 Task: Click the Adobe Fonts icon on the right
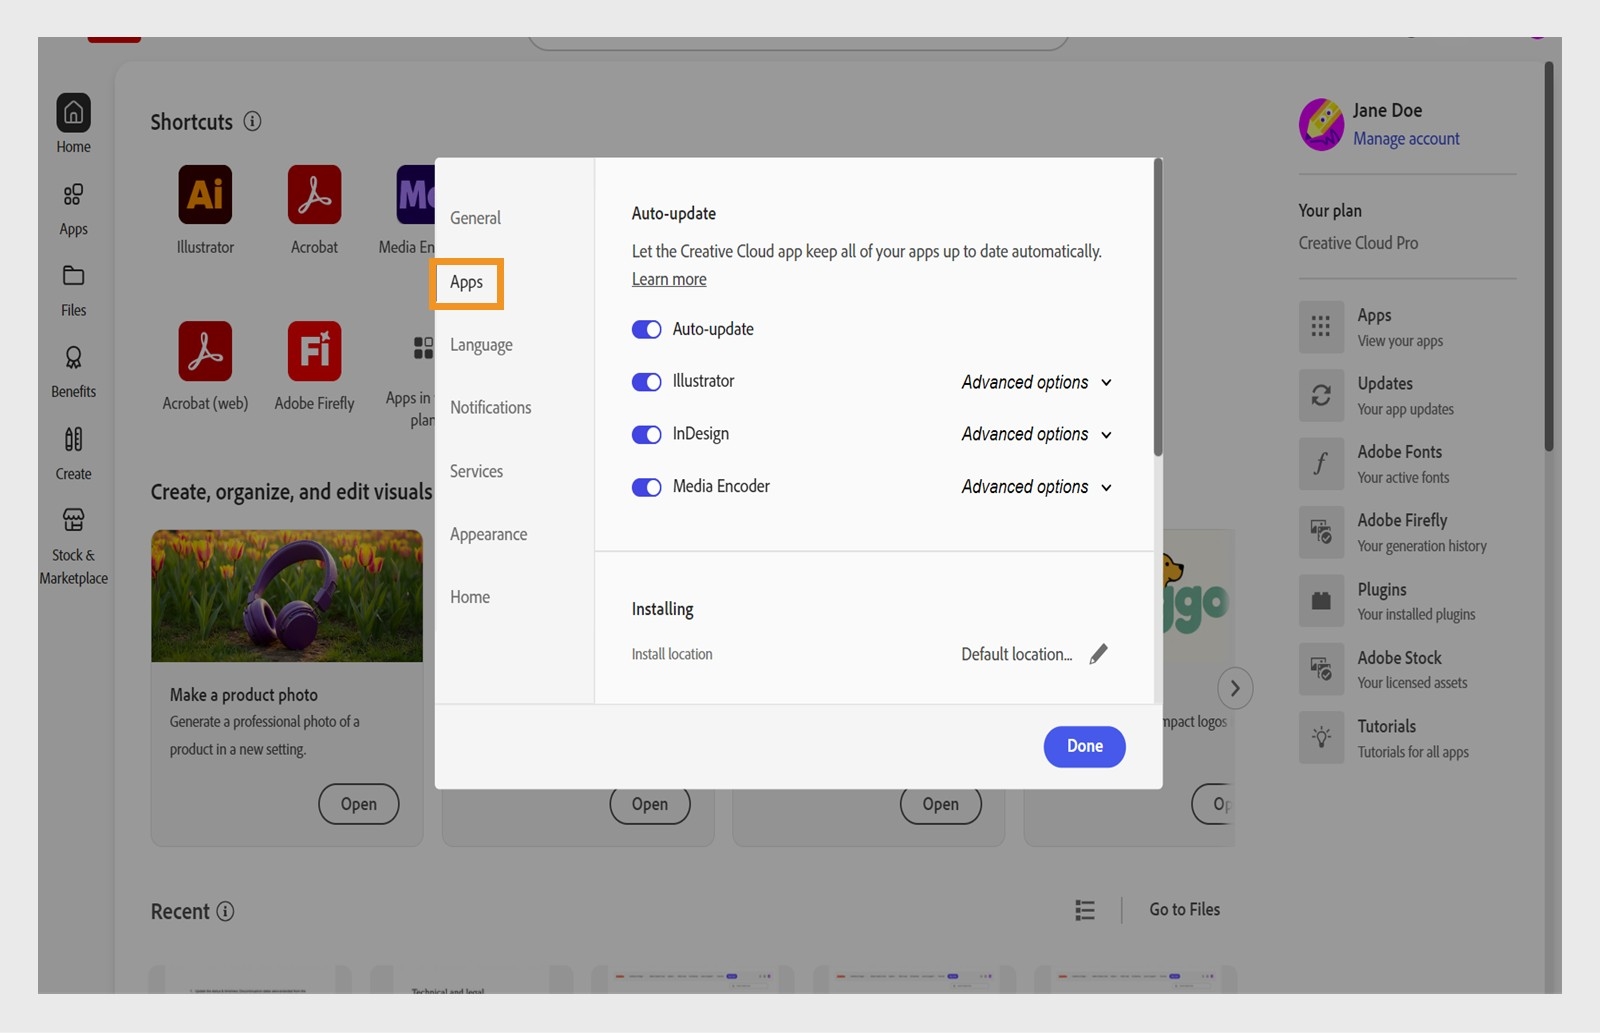(x=1320, y=463)
